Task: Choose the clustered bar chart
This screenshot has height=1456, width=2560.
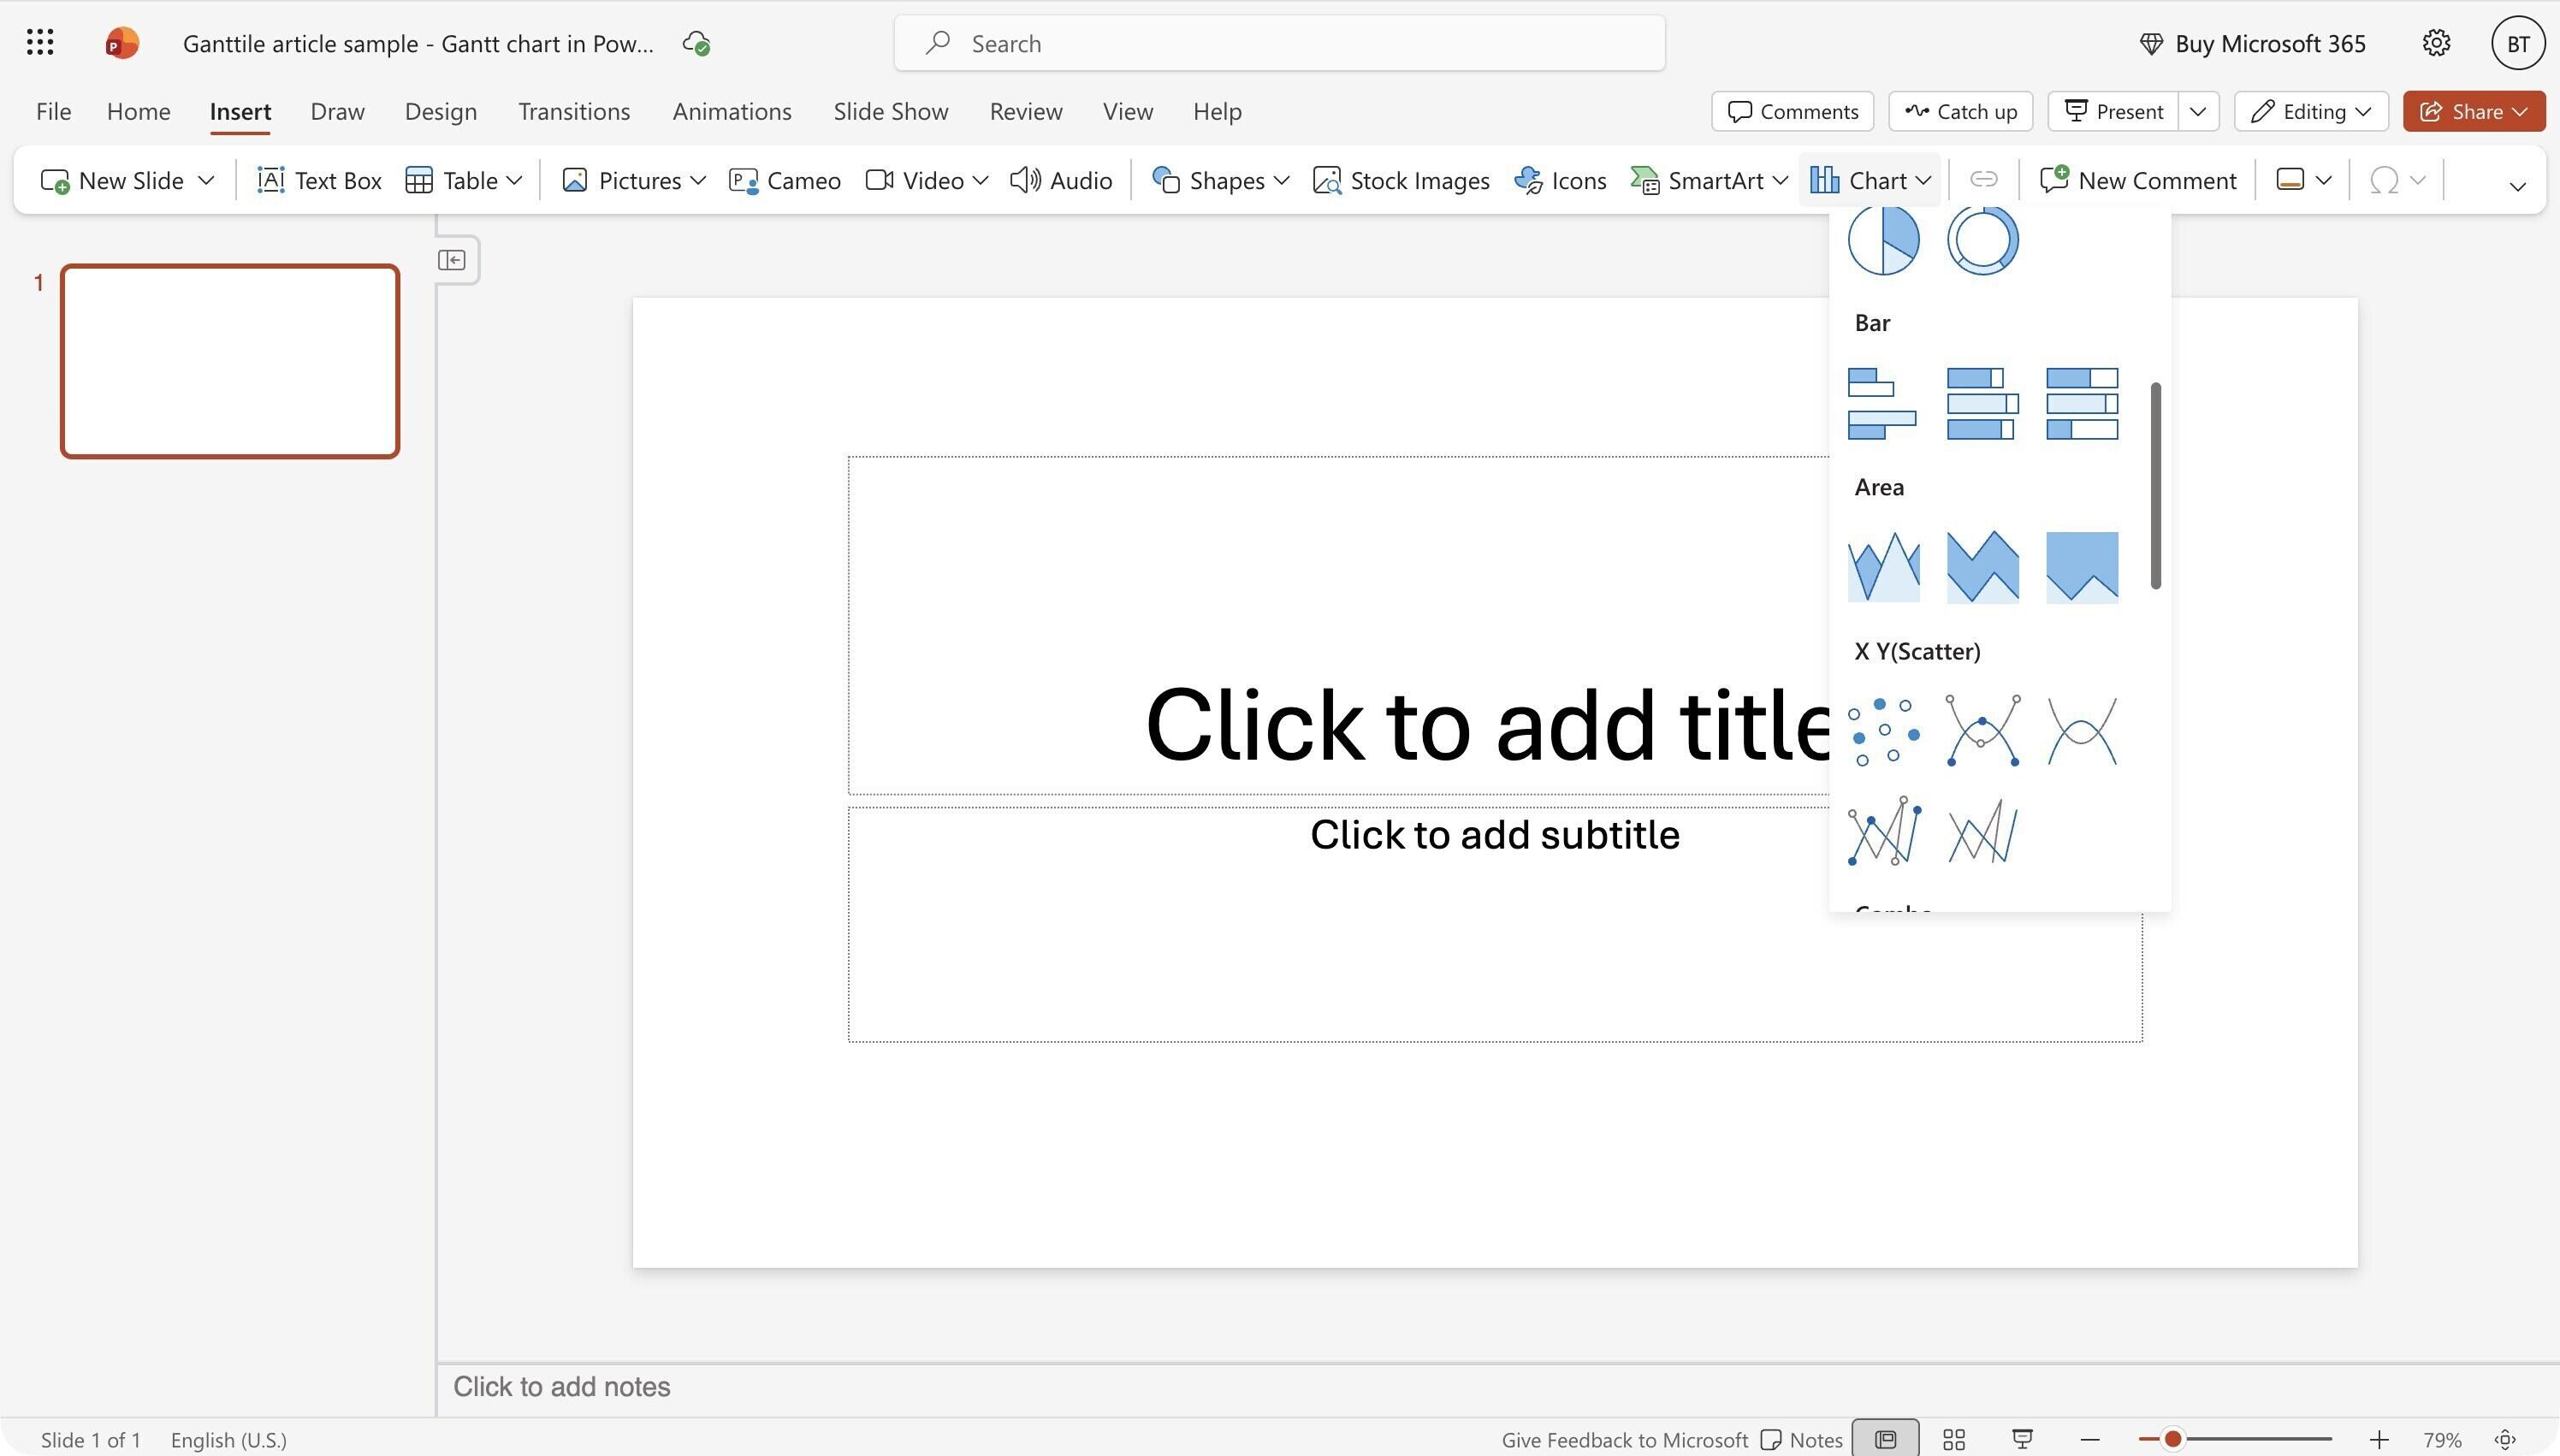Action: click(1882, 404)
